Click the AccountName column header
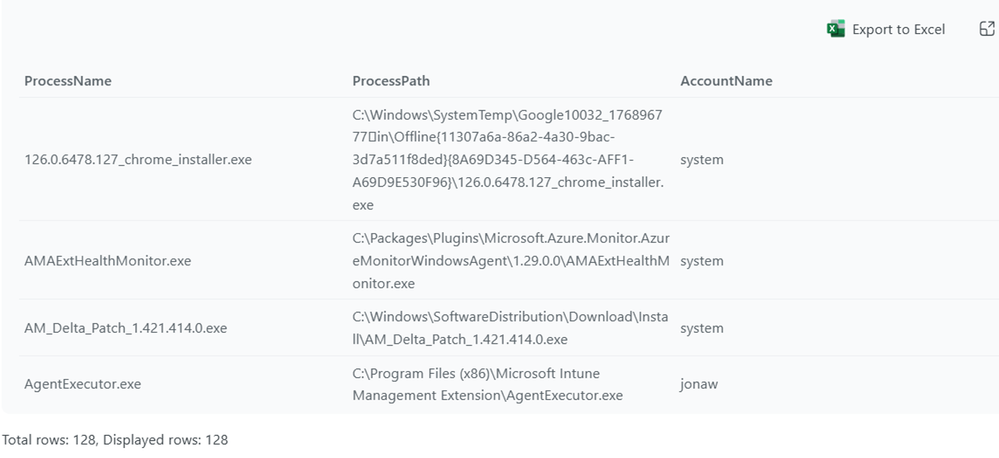 click(x=726, y=81)
